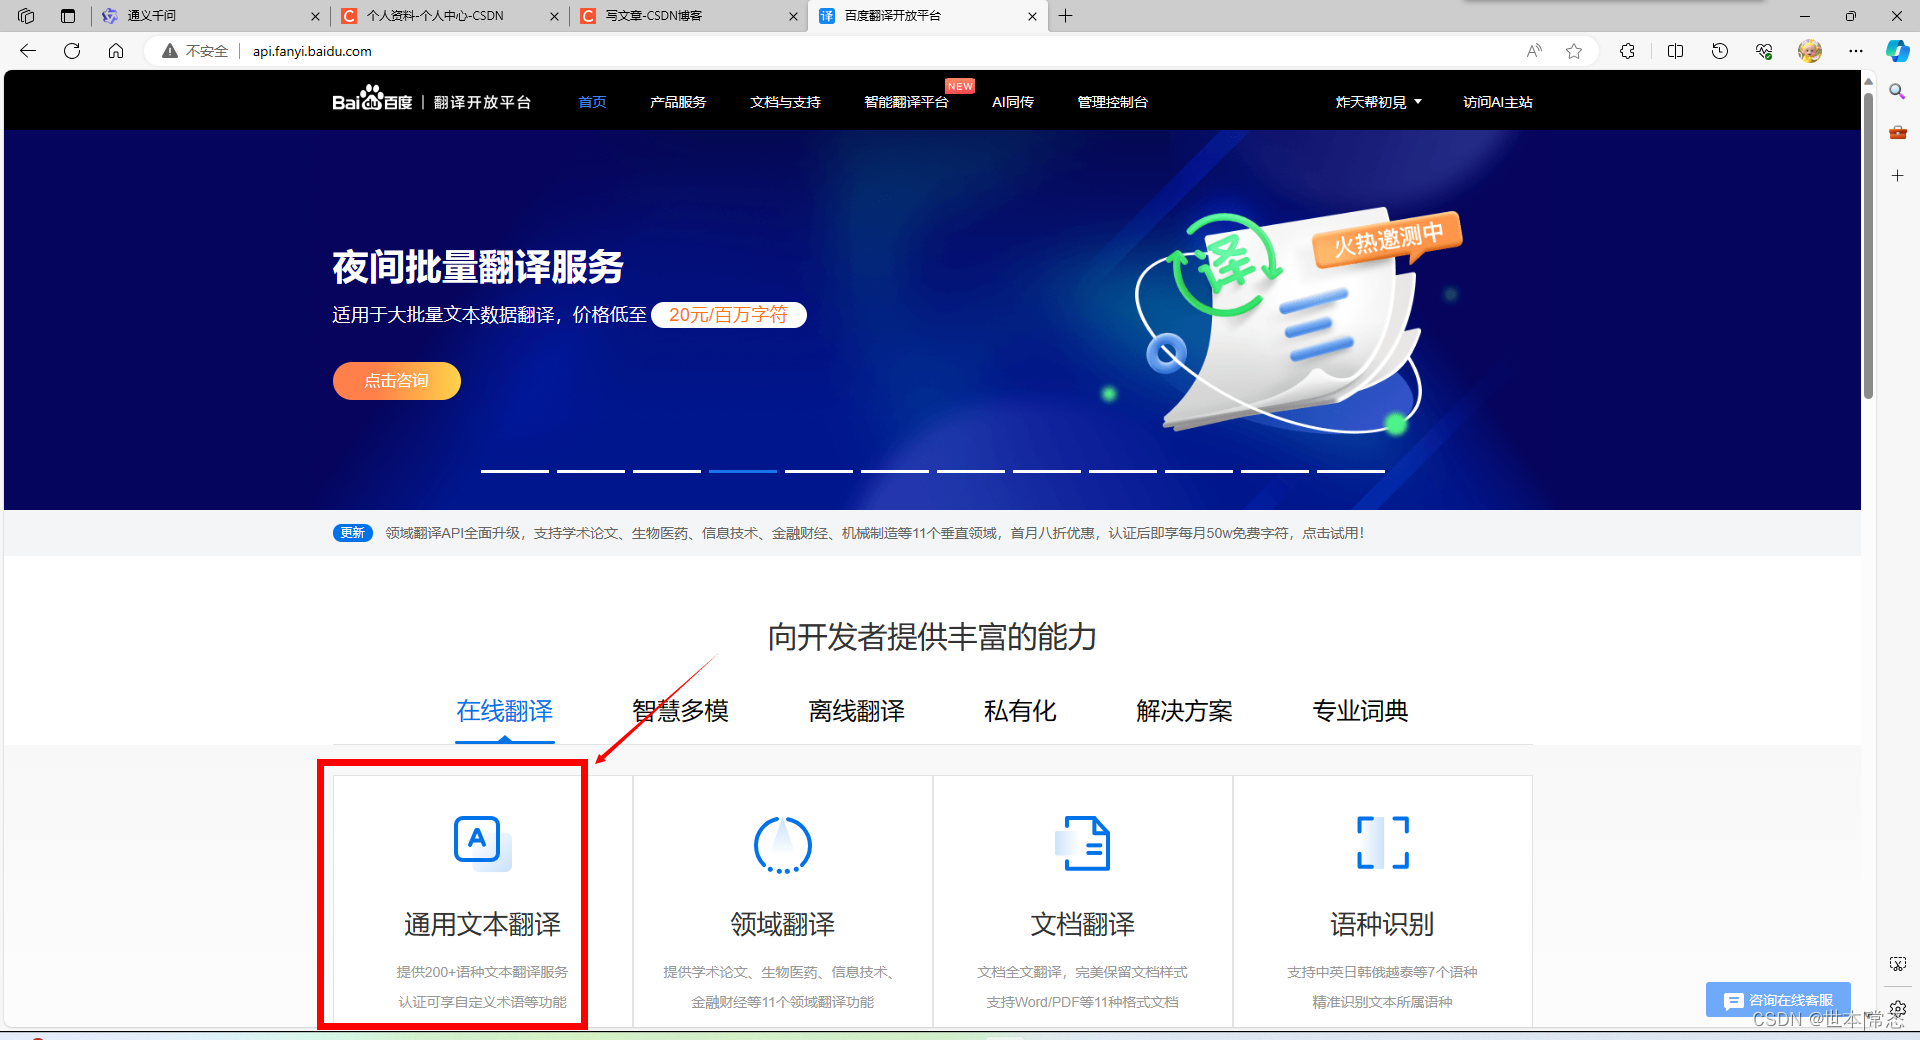Click the 20元/百万字符 price badge

[728, 315]
